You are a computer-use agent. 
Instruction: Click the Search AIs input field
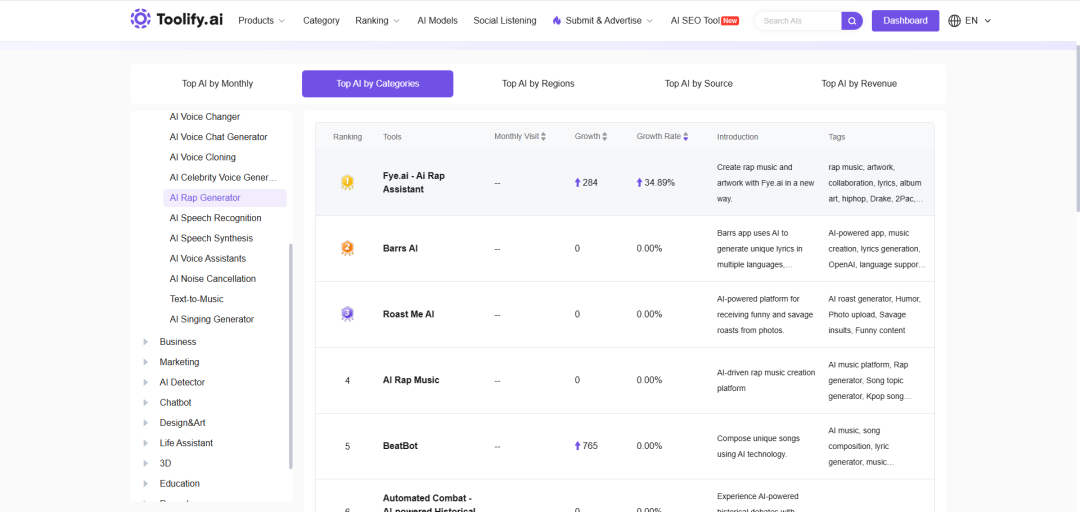point(799,21)
